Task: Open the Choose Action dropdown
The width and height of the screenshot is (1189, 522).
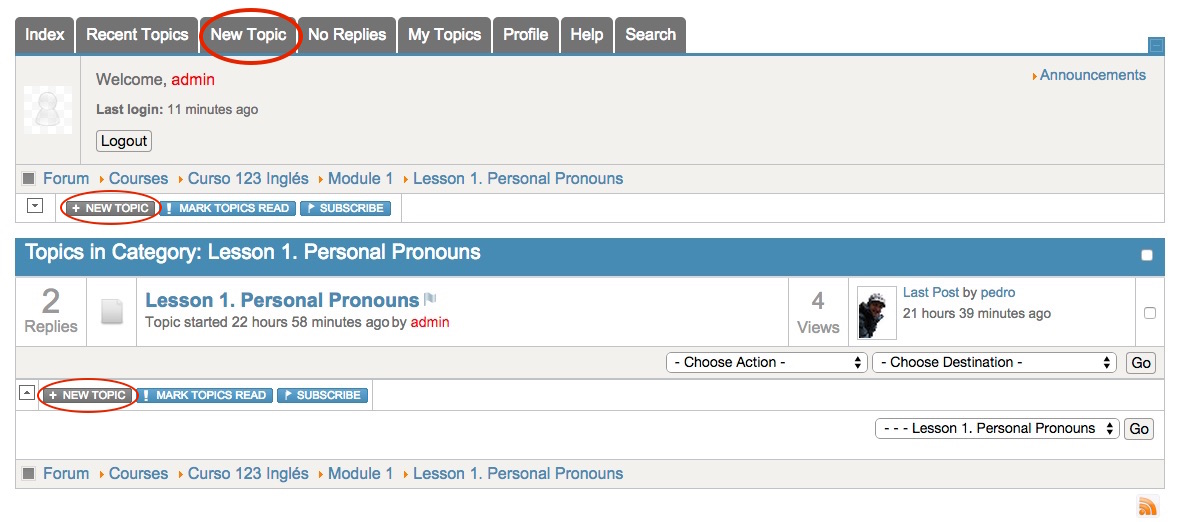Action: (766, 362)
